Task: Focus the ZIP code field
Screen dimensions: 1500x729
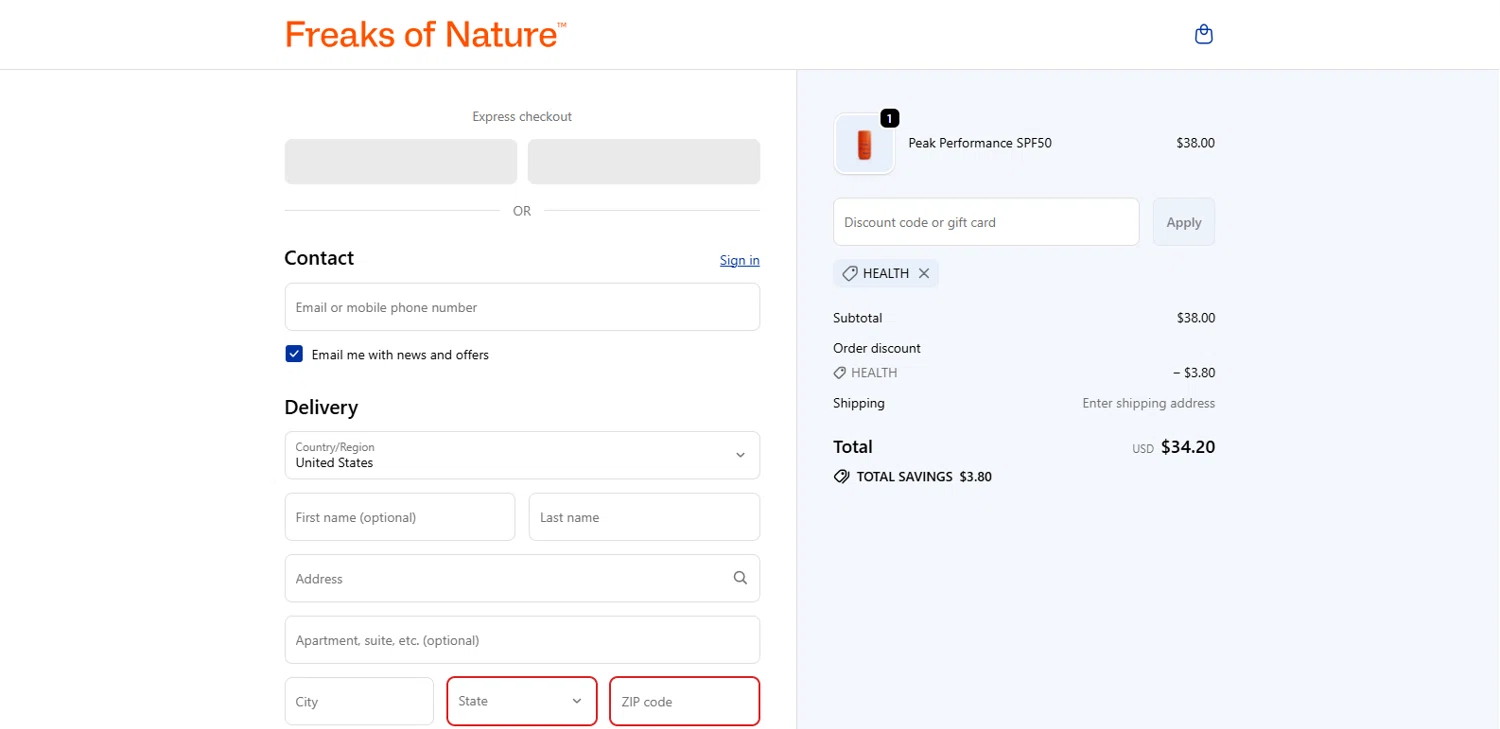Action: pos(685,701)
